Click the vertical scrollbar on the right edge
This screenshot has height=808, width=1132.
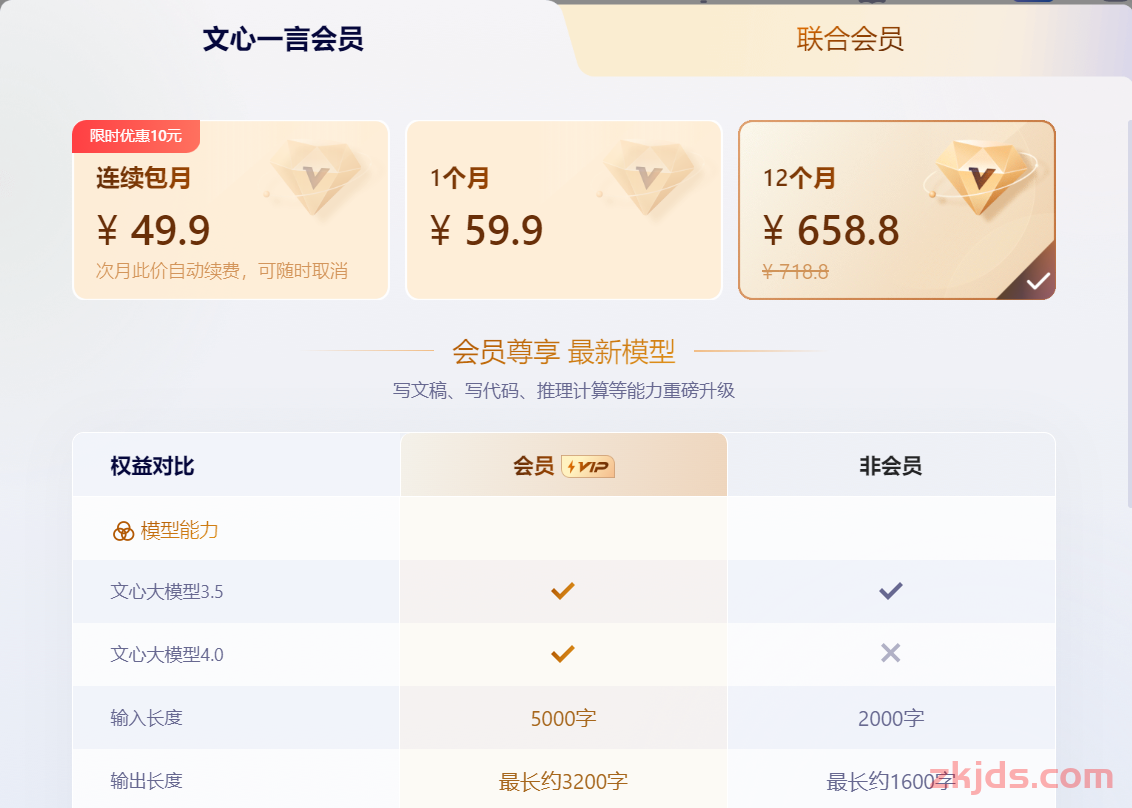click(x=1129, y=310)
